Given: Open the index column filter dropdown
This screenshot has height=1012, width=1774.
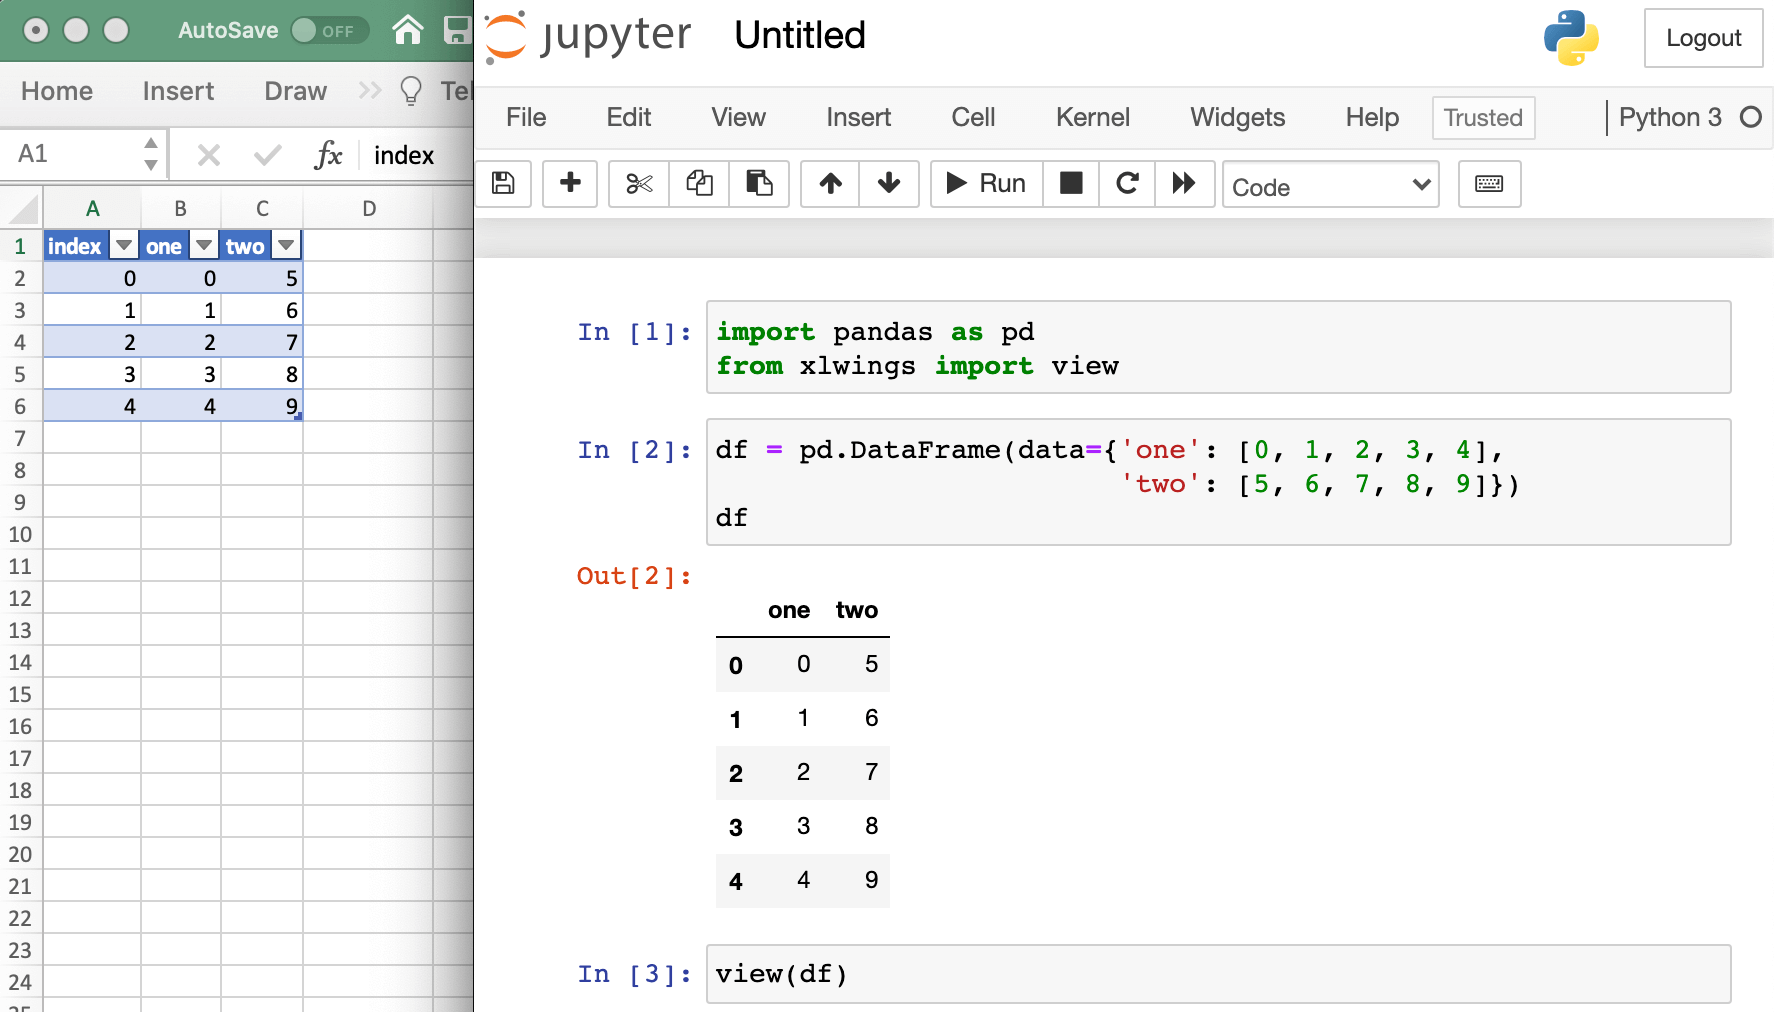Looking at the screenshot, I should (x=124, y=246).
